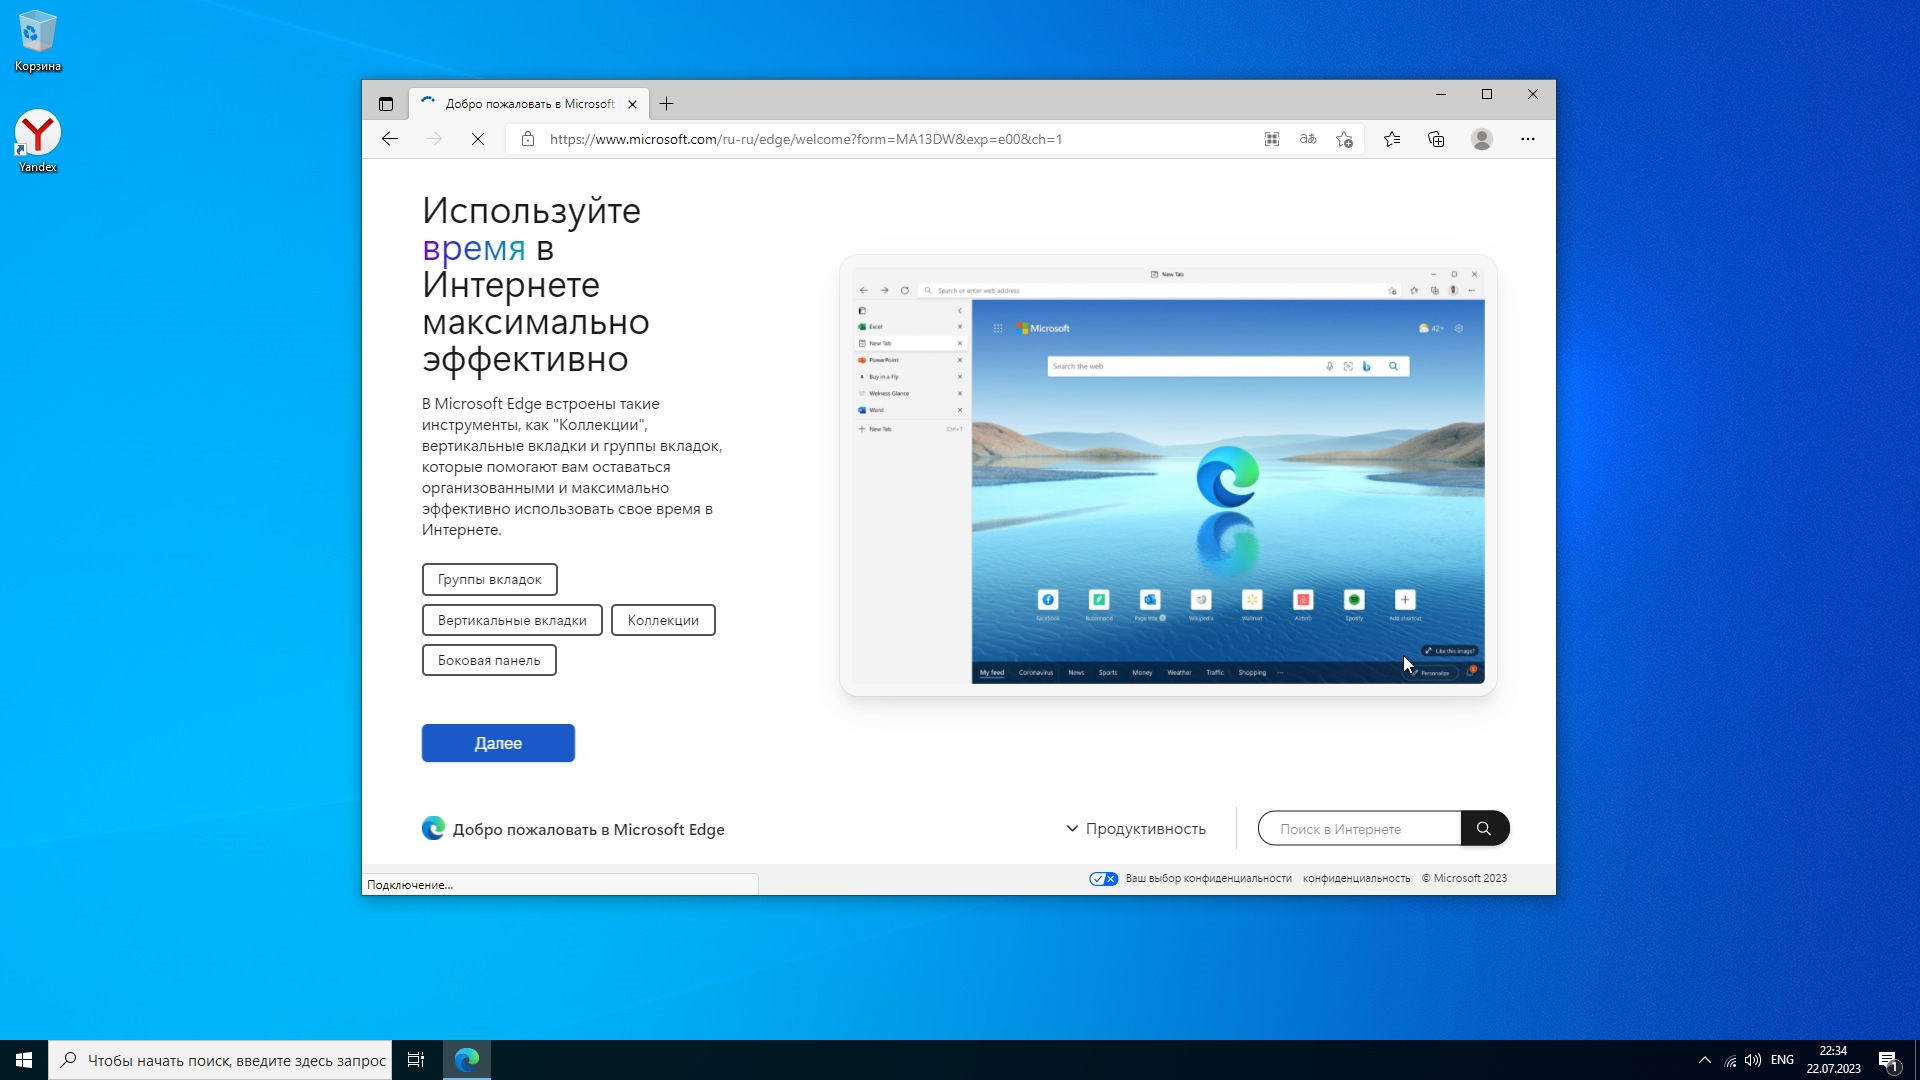The height and width of the screenshot is (1080, 1920).
Task: Open the Favorites star-list icon
Action: coord(1392,139)
